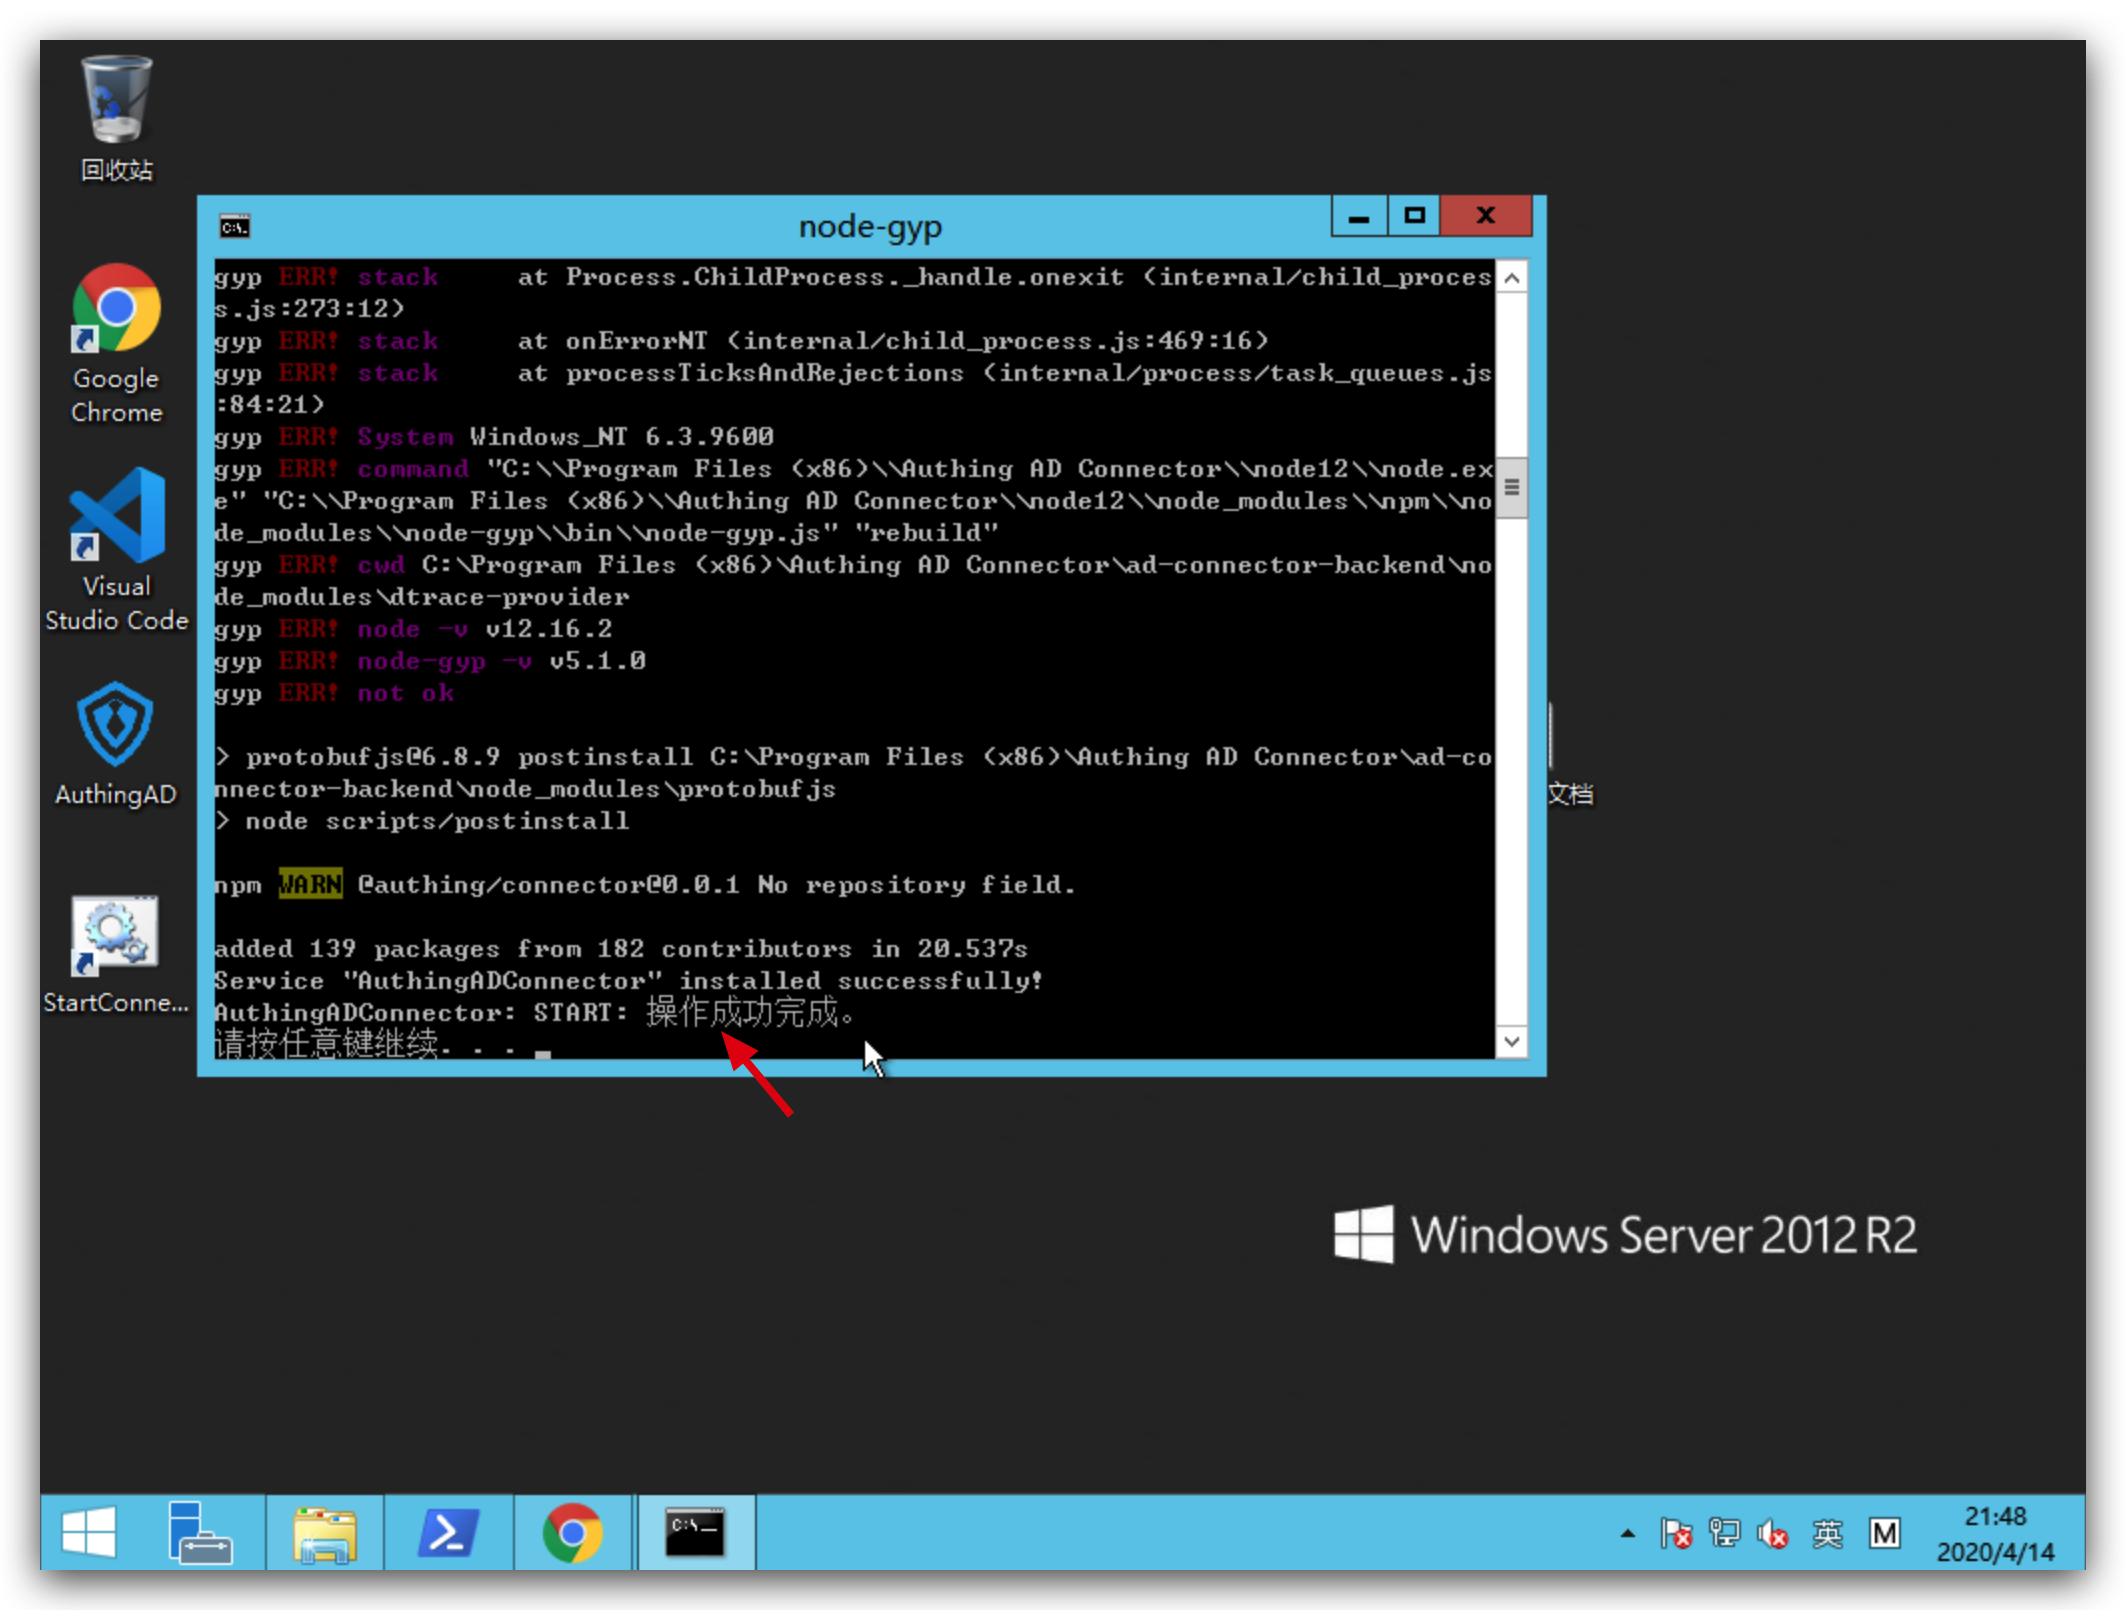
Task: Open the node-gyp window system menu icon
Action: pos(235,227)
